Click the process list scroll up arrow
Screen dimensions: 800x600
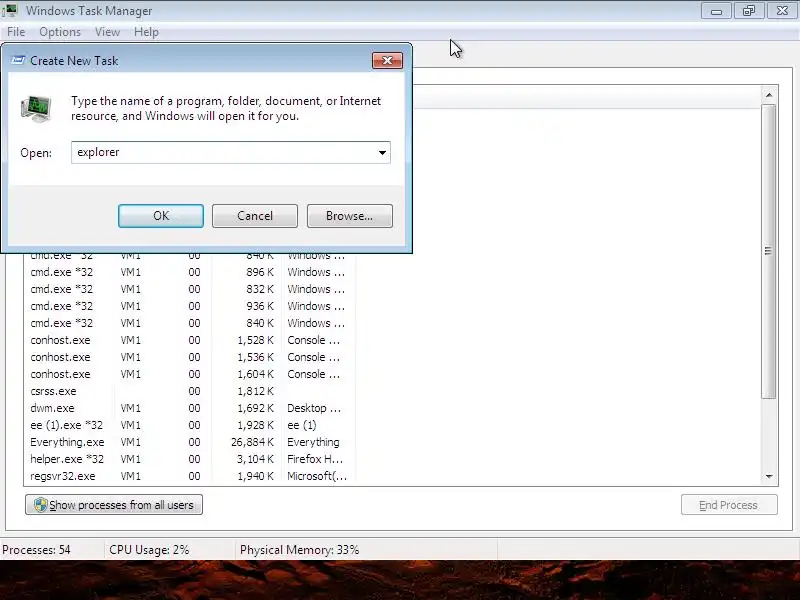tap(769, 95)
